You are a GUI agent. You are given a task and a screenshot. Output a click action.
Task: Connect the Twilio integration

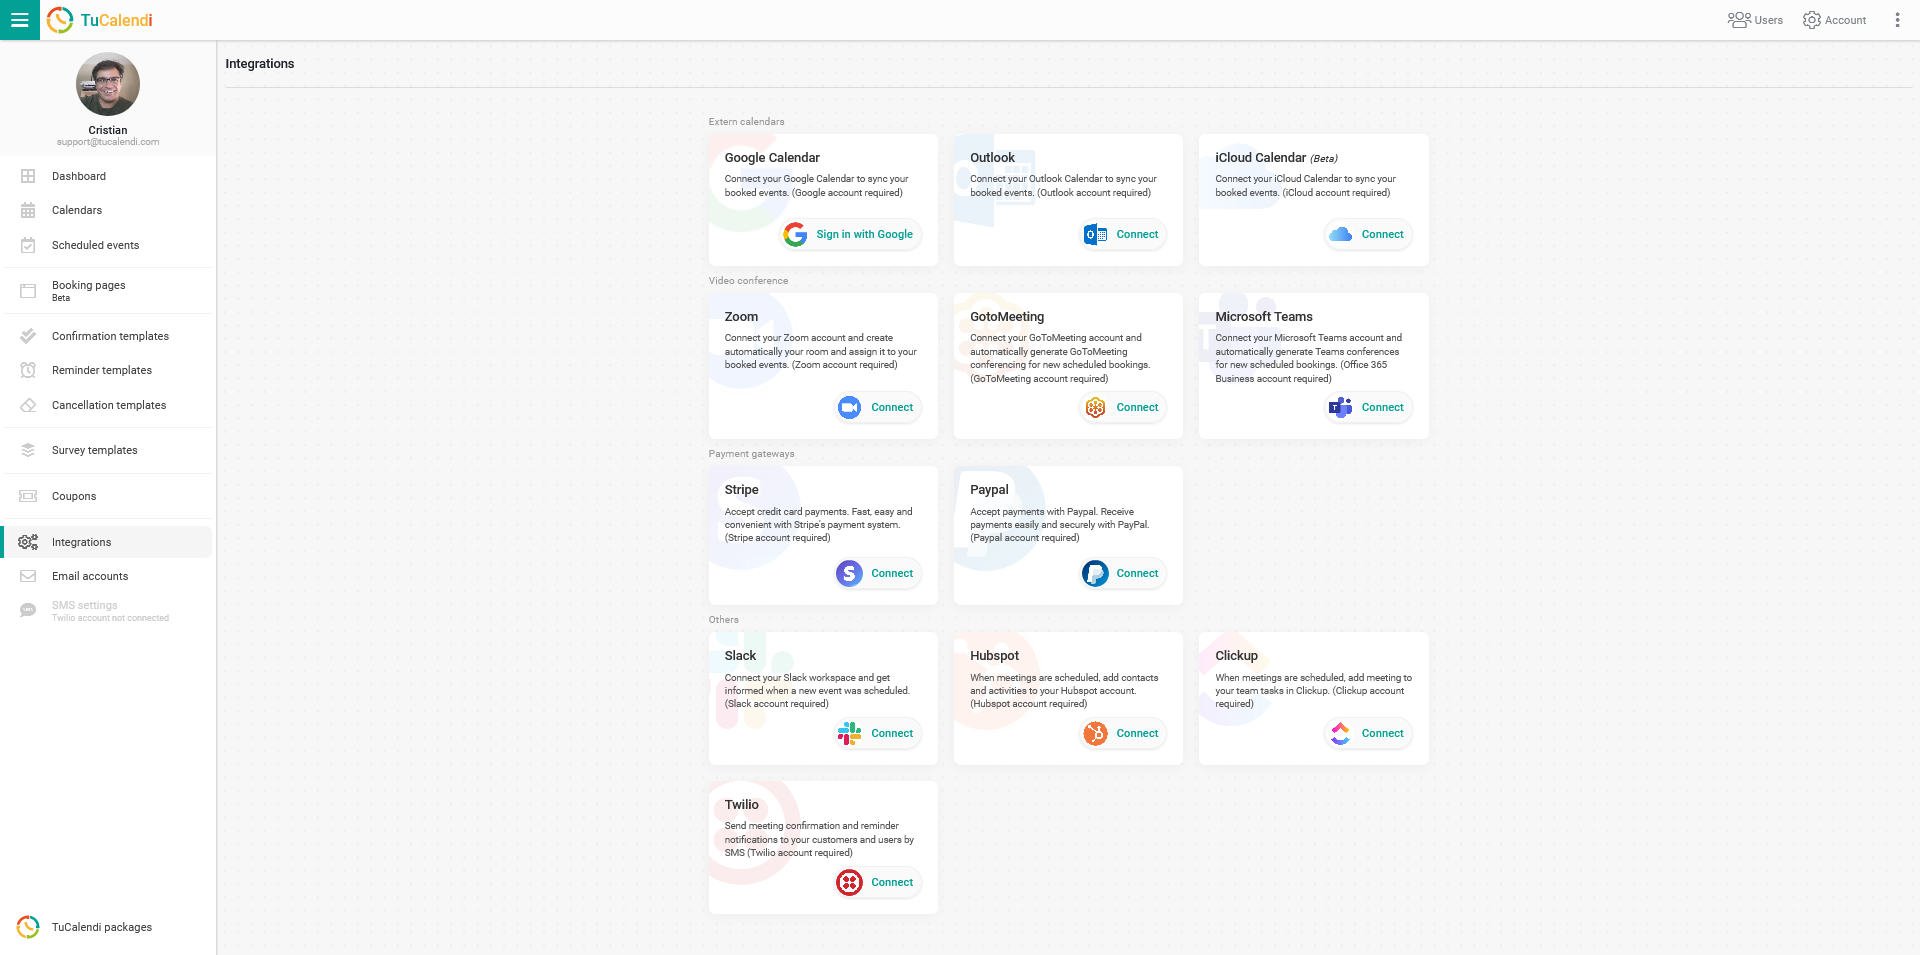877,882
